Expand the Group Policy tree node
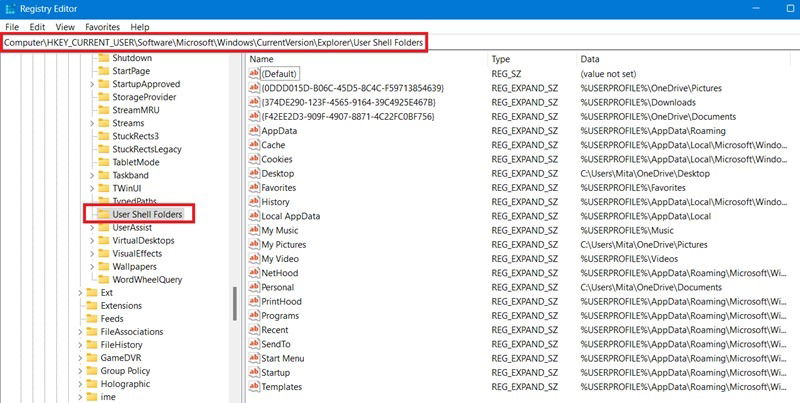Screen dimensions: 800x403 [x=80, y=371]
